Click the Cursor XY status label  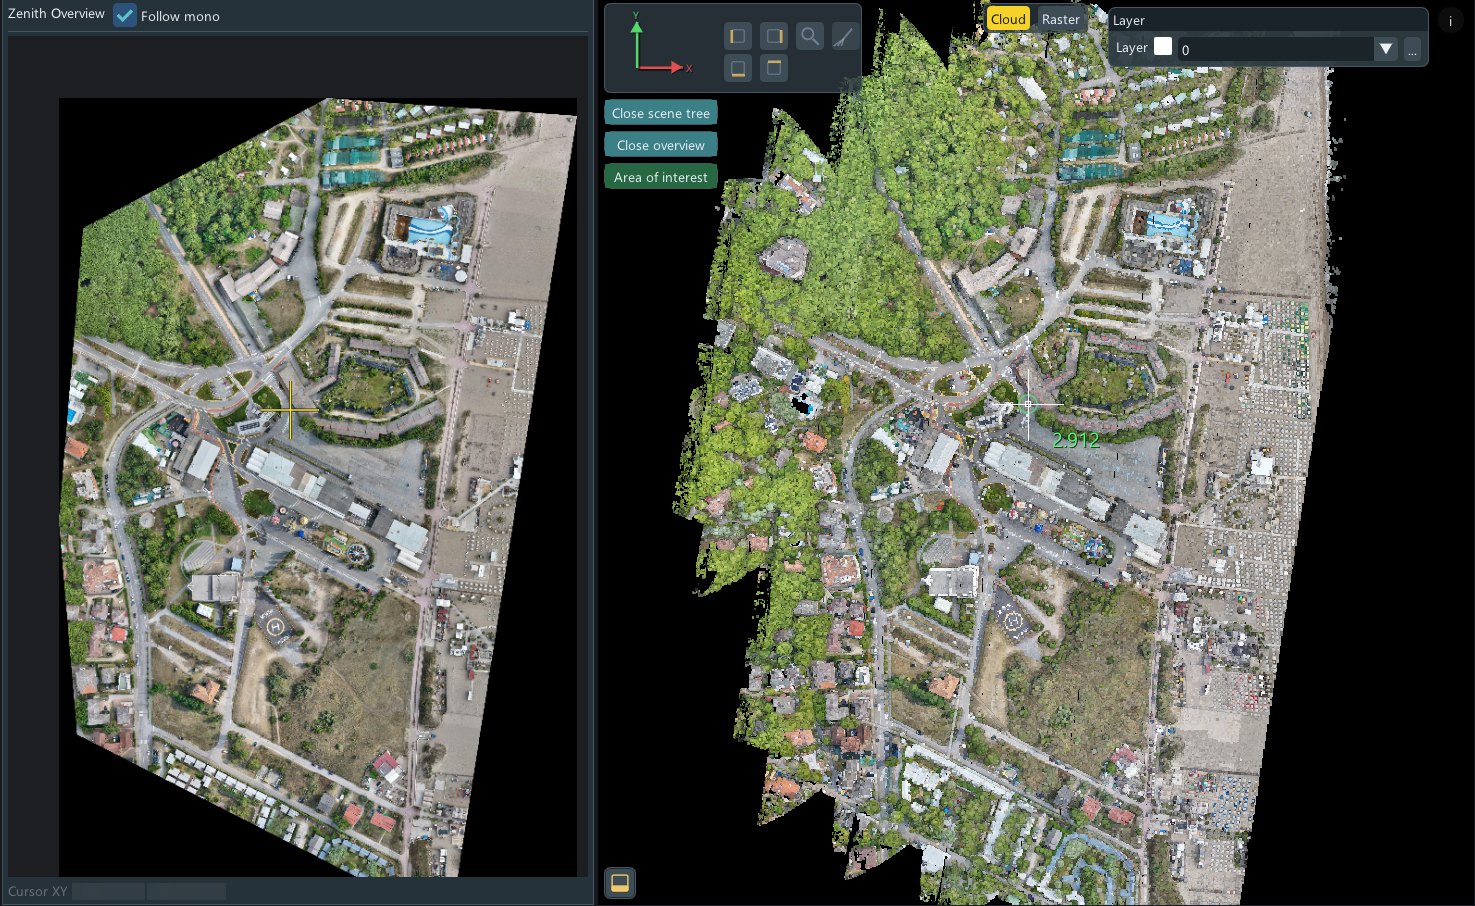click(38, 891)
